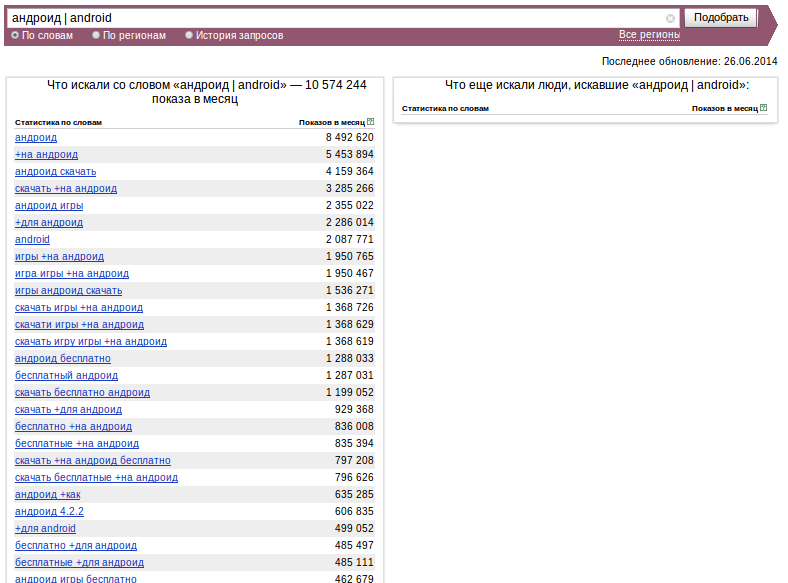This screenshot has width=788, height=583.
Task: Open the "игры андроид скачать" link
Action: pyautogui.click(x=68, y=290)
